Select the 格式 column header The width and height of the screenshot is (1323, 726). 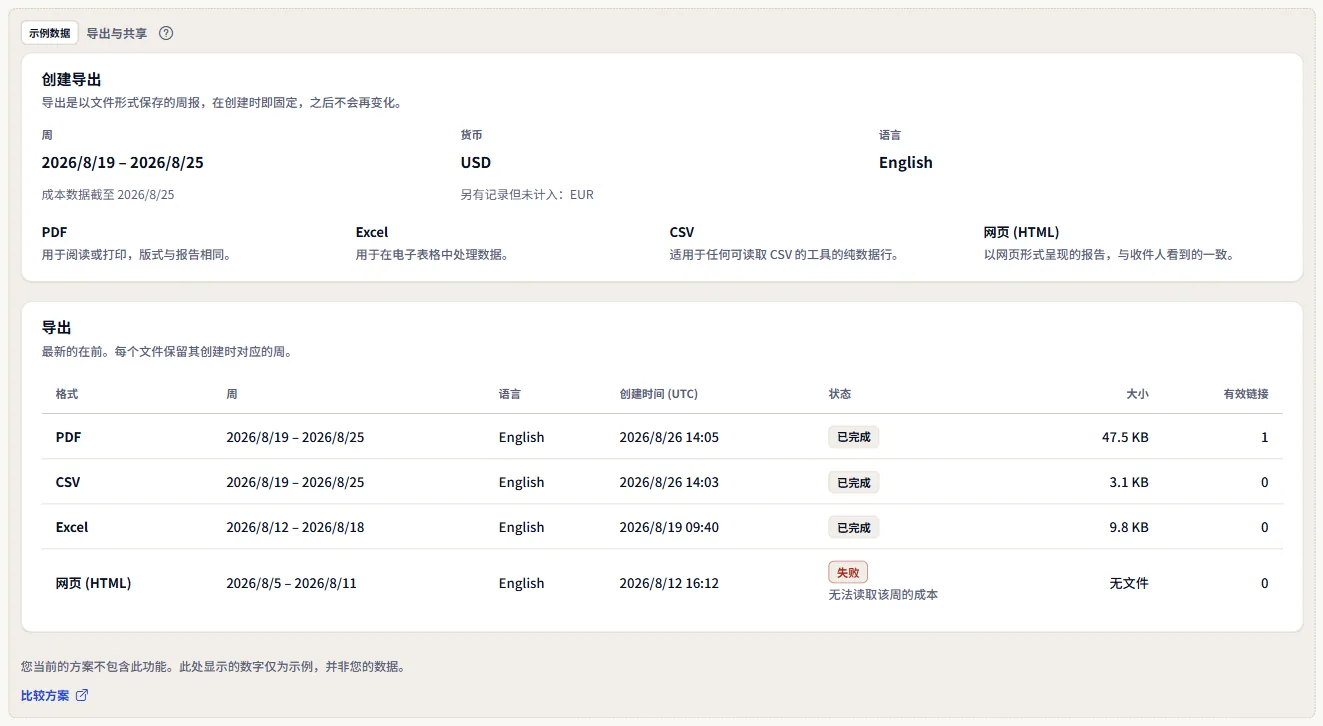(67, 394)
